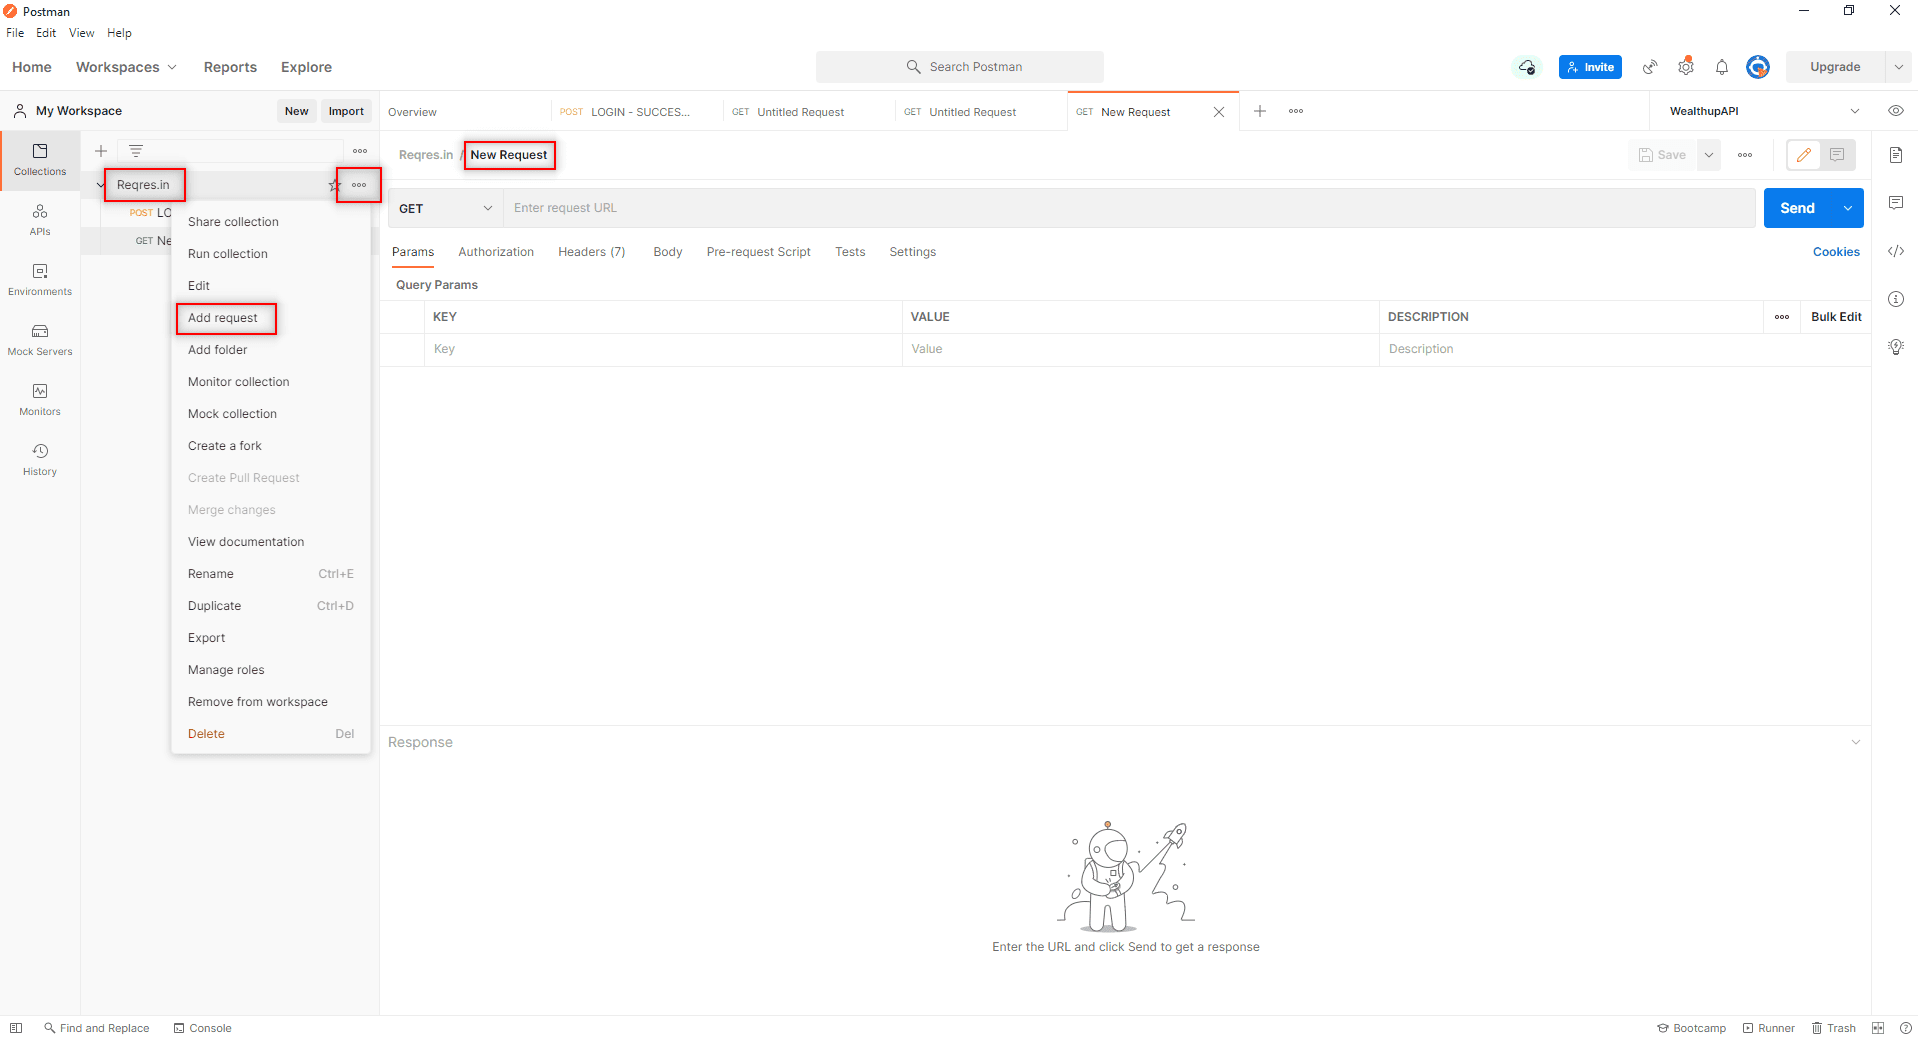Open History in the sidebar
The width and height of the screenshot is (1918, 1038).
click(x=40, y=459)
